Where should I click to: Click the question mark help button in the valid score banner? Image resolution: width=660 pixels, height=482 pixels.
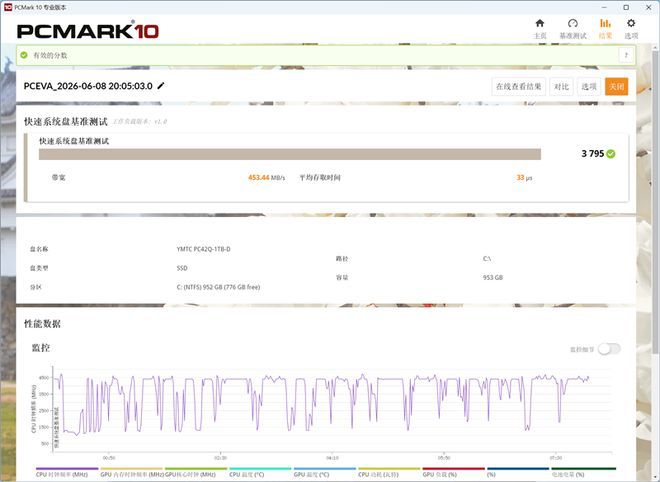click(x=626, y=55)
